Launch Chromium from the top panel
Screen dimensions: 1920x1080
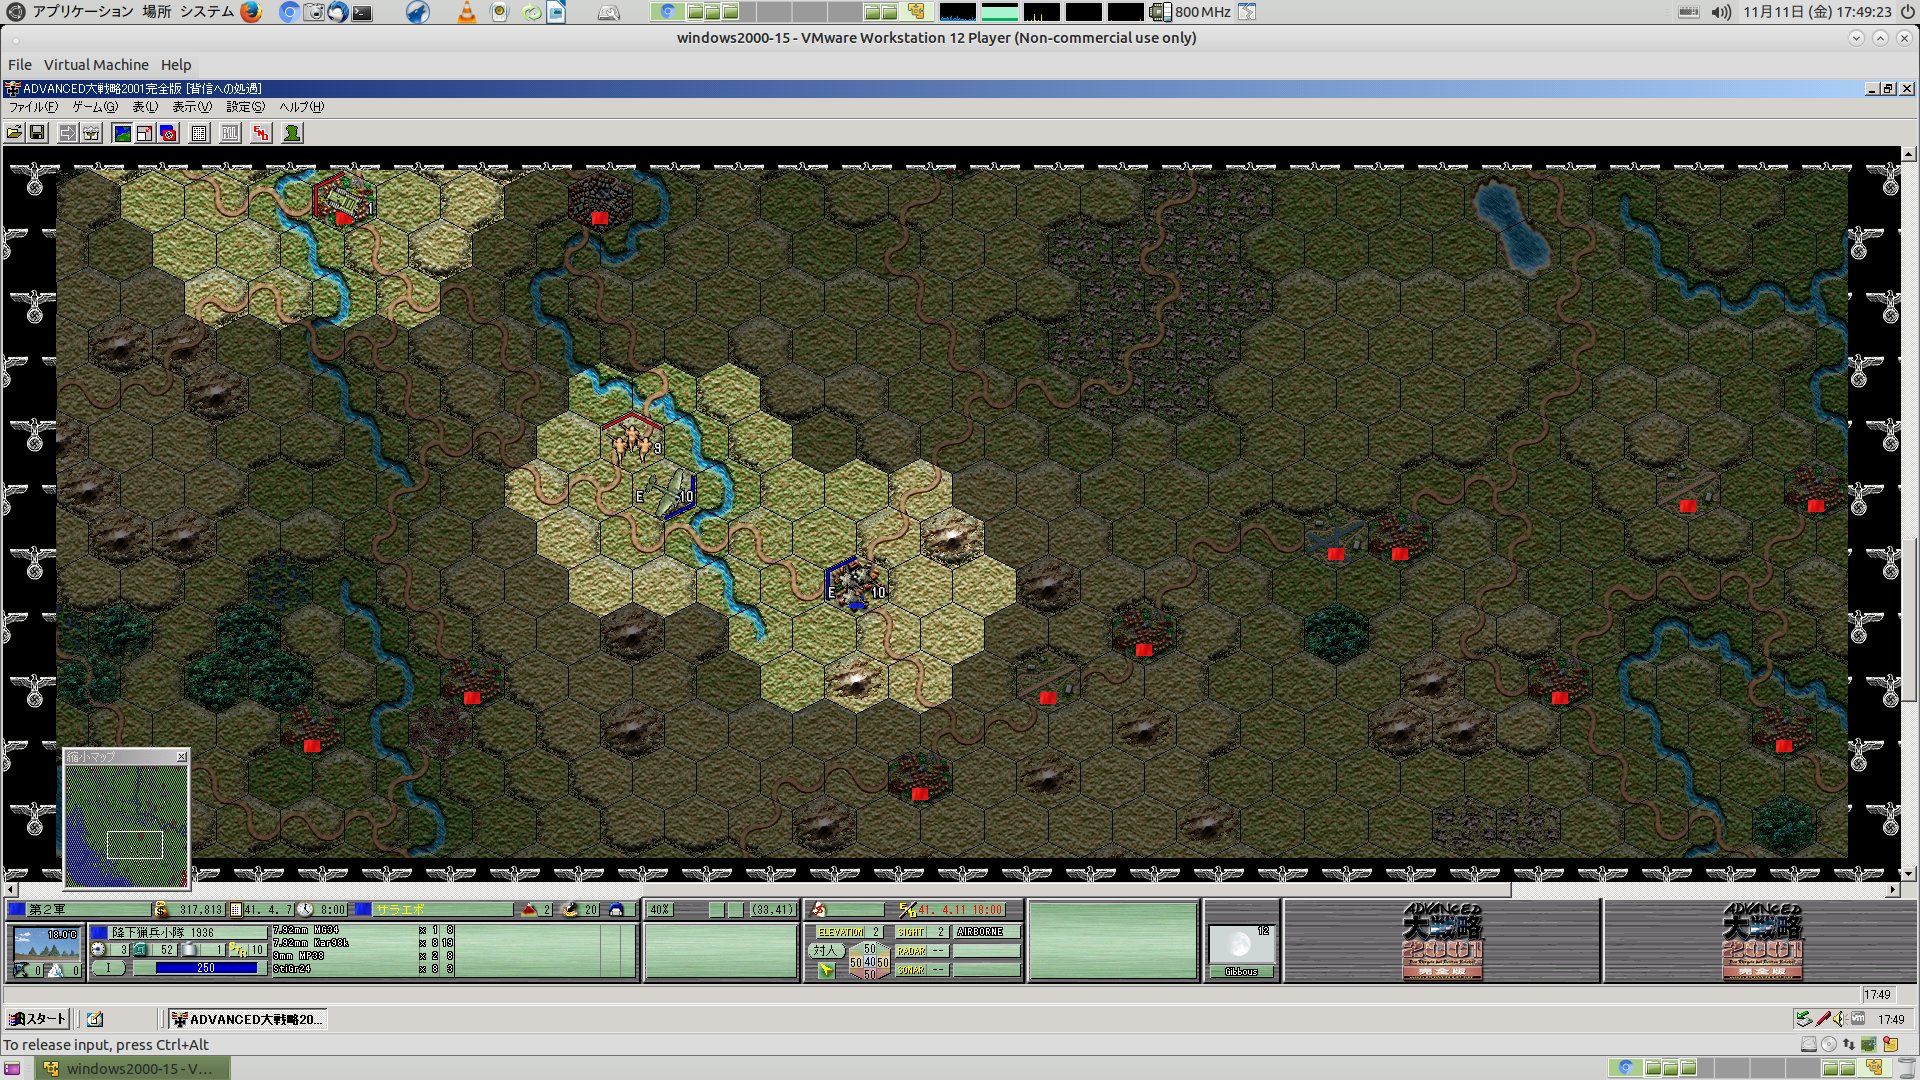click(x=289, y=12)
